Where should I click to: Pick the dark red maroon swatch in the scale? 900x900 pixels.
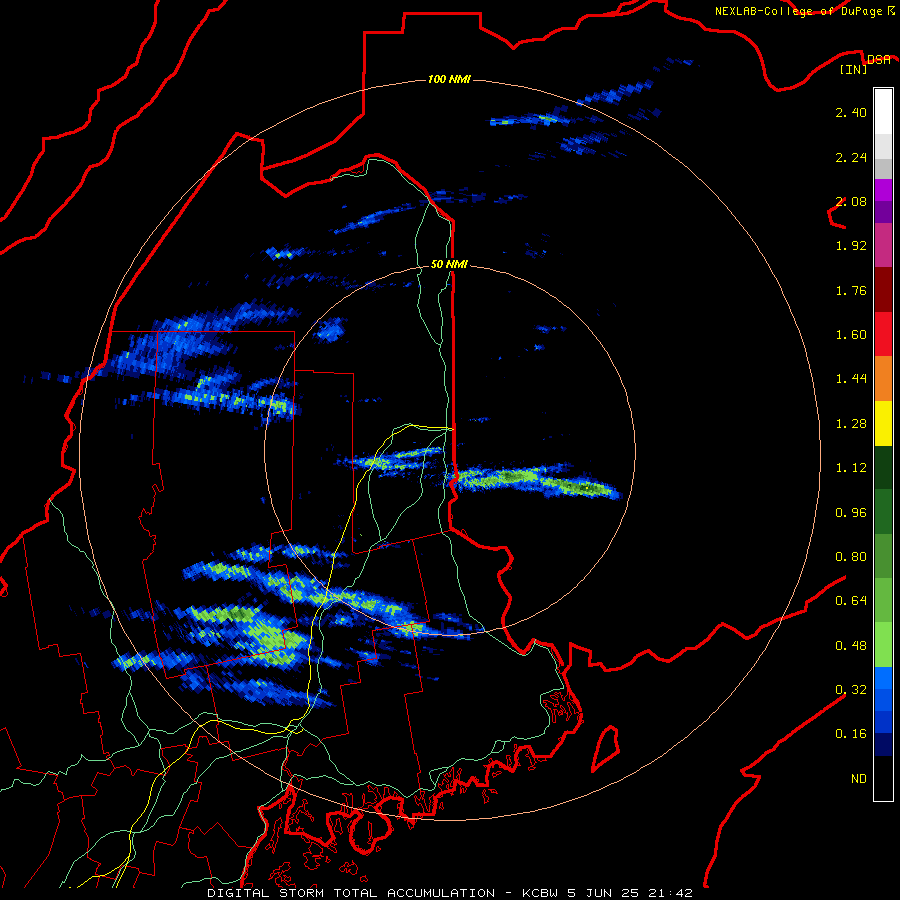click(x=883, y=290)
